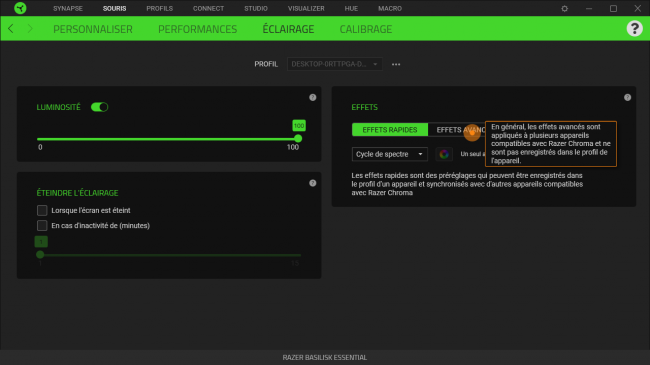Toggle the Luminosité switch off
Screen dimensions: 650x365
click(99, 107)
